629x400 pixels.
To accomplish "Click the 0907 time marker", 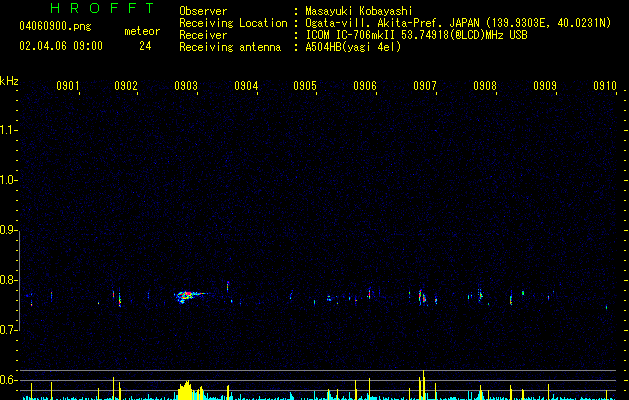I will click(425, 86).
